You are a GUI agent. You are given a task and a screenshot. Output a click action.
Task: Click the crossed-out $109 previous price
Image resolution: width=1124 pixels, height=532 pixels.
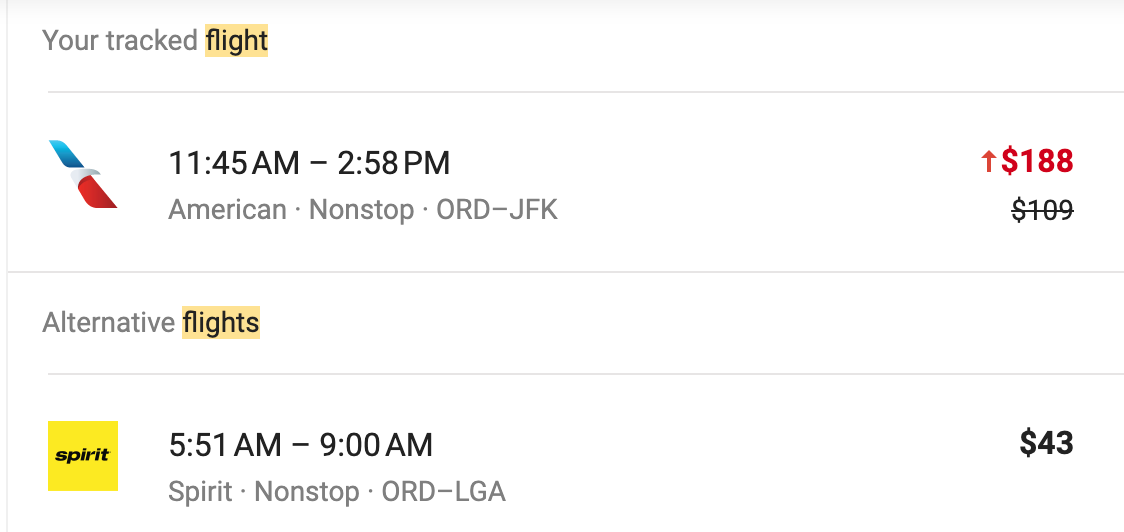1042,210
